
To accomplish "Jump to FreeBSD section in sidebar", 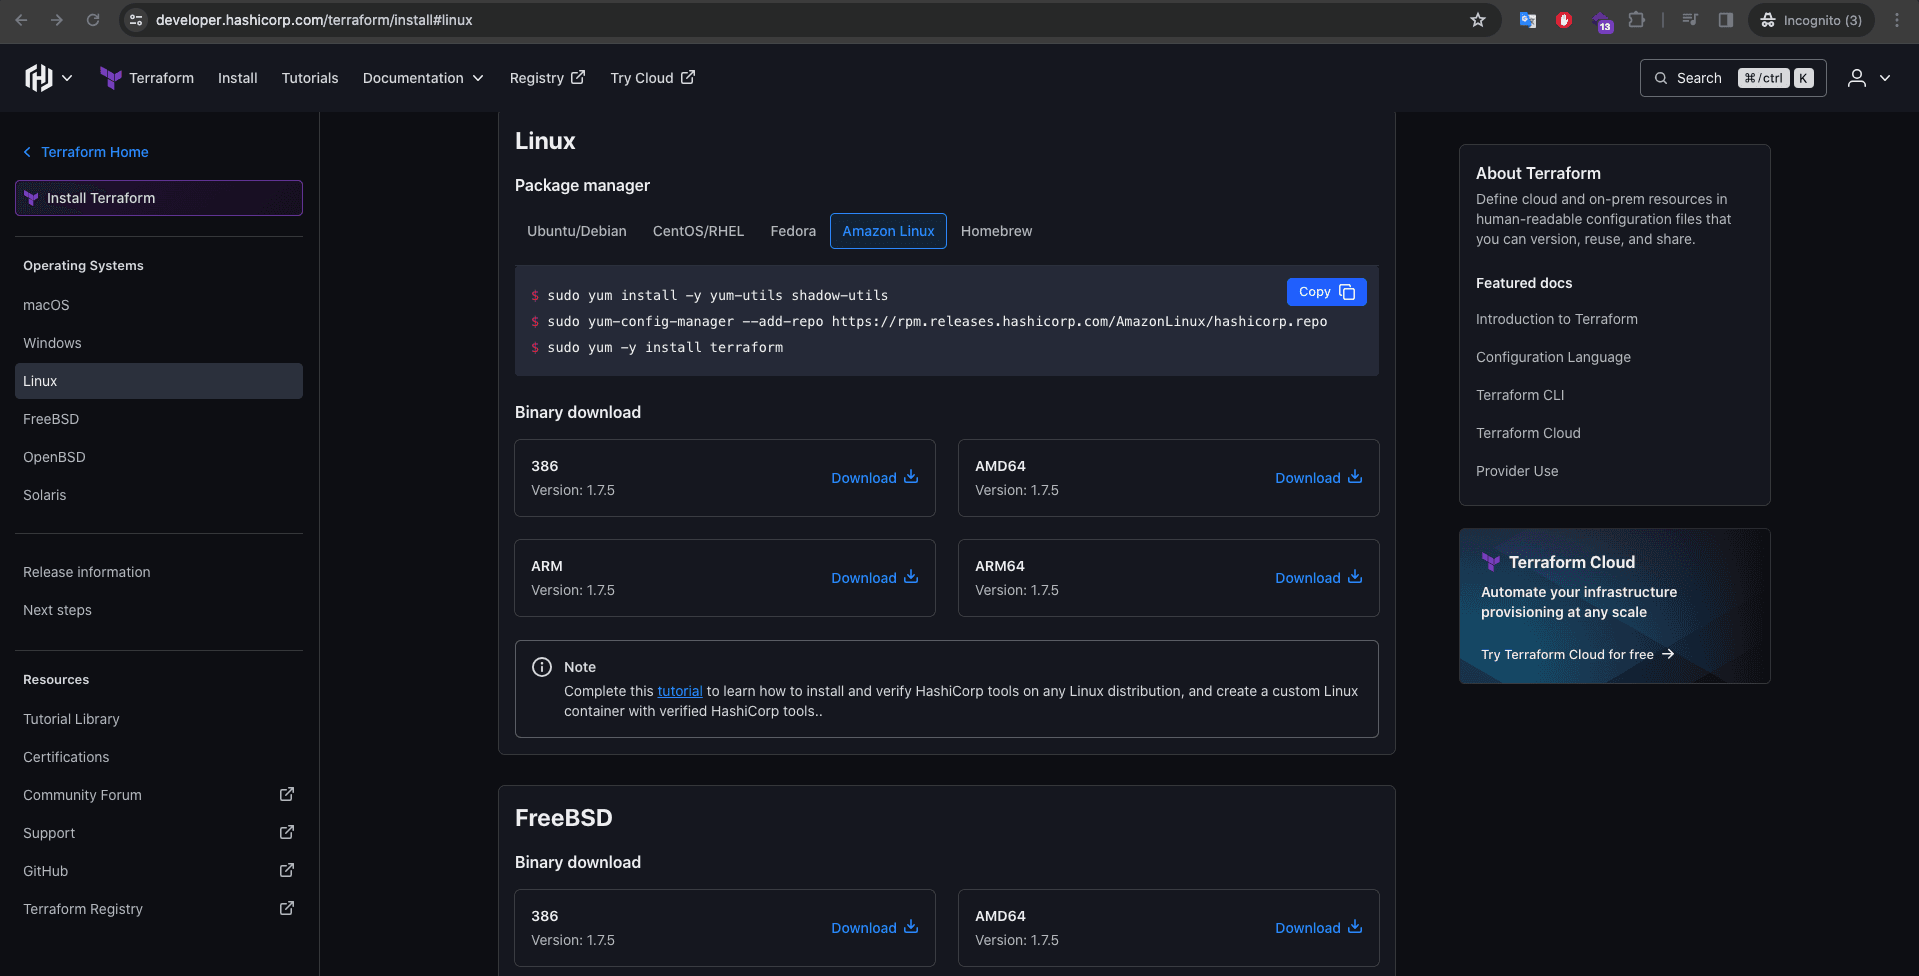I will pos(51,419).
